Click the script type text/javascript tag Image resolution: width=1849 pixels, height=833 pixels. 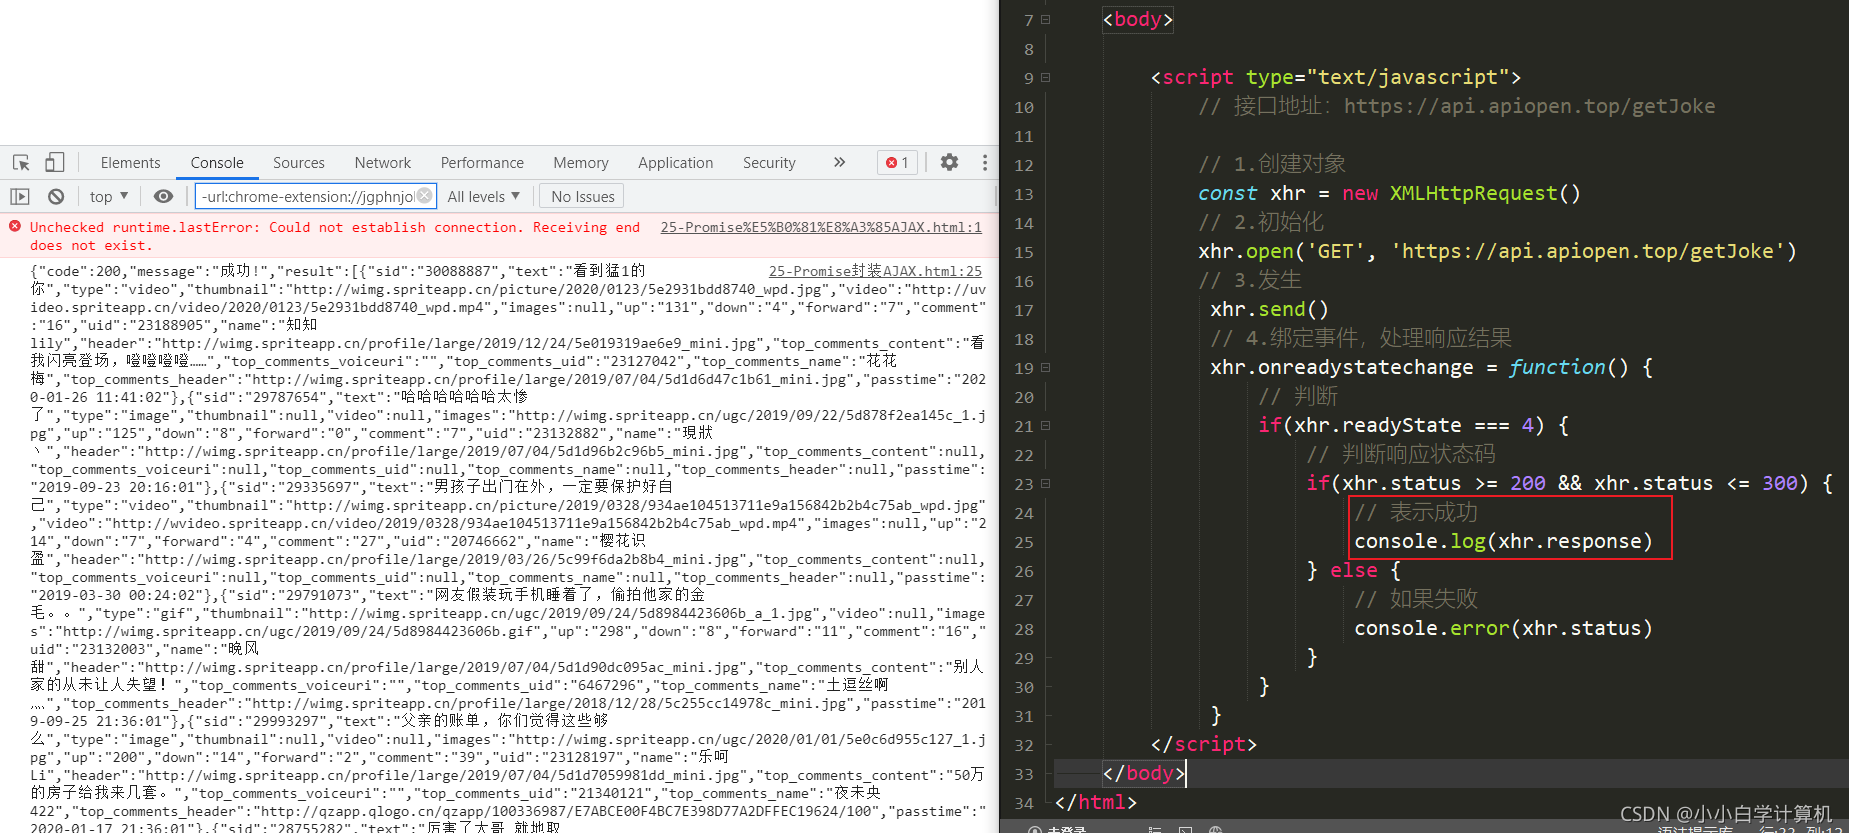coord(1336,77)
